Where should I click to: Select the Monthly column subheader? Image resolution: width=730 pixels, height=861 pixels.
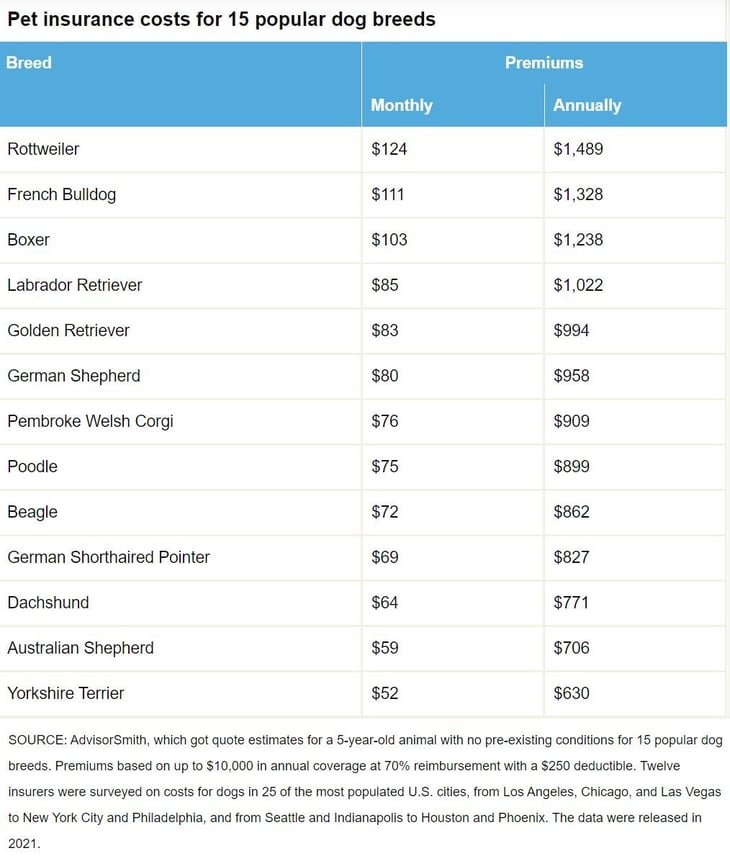click(401, 105)
